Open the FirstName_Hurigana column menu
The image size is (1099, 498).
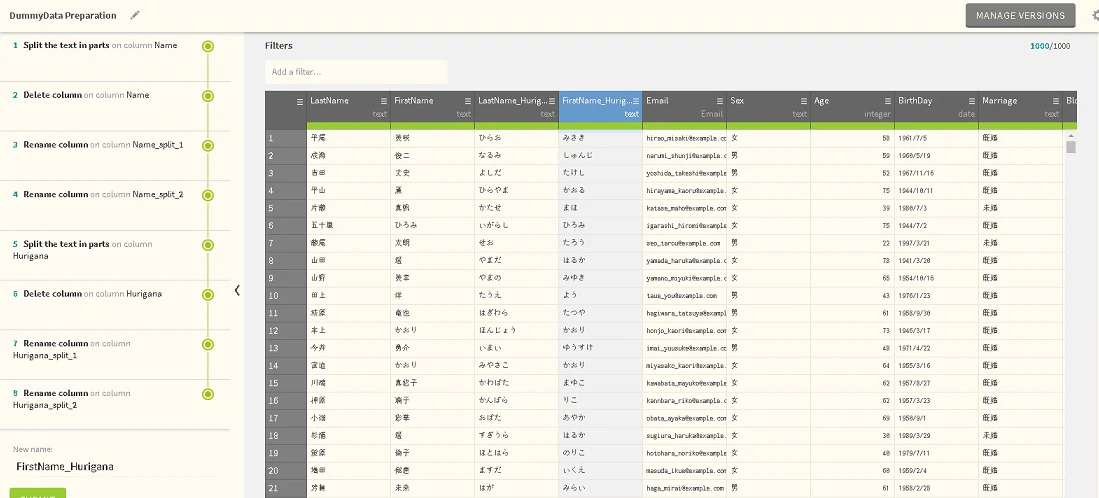[636, 101]
